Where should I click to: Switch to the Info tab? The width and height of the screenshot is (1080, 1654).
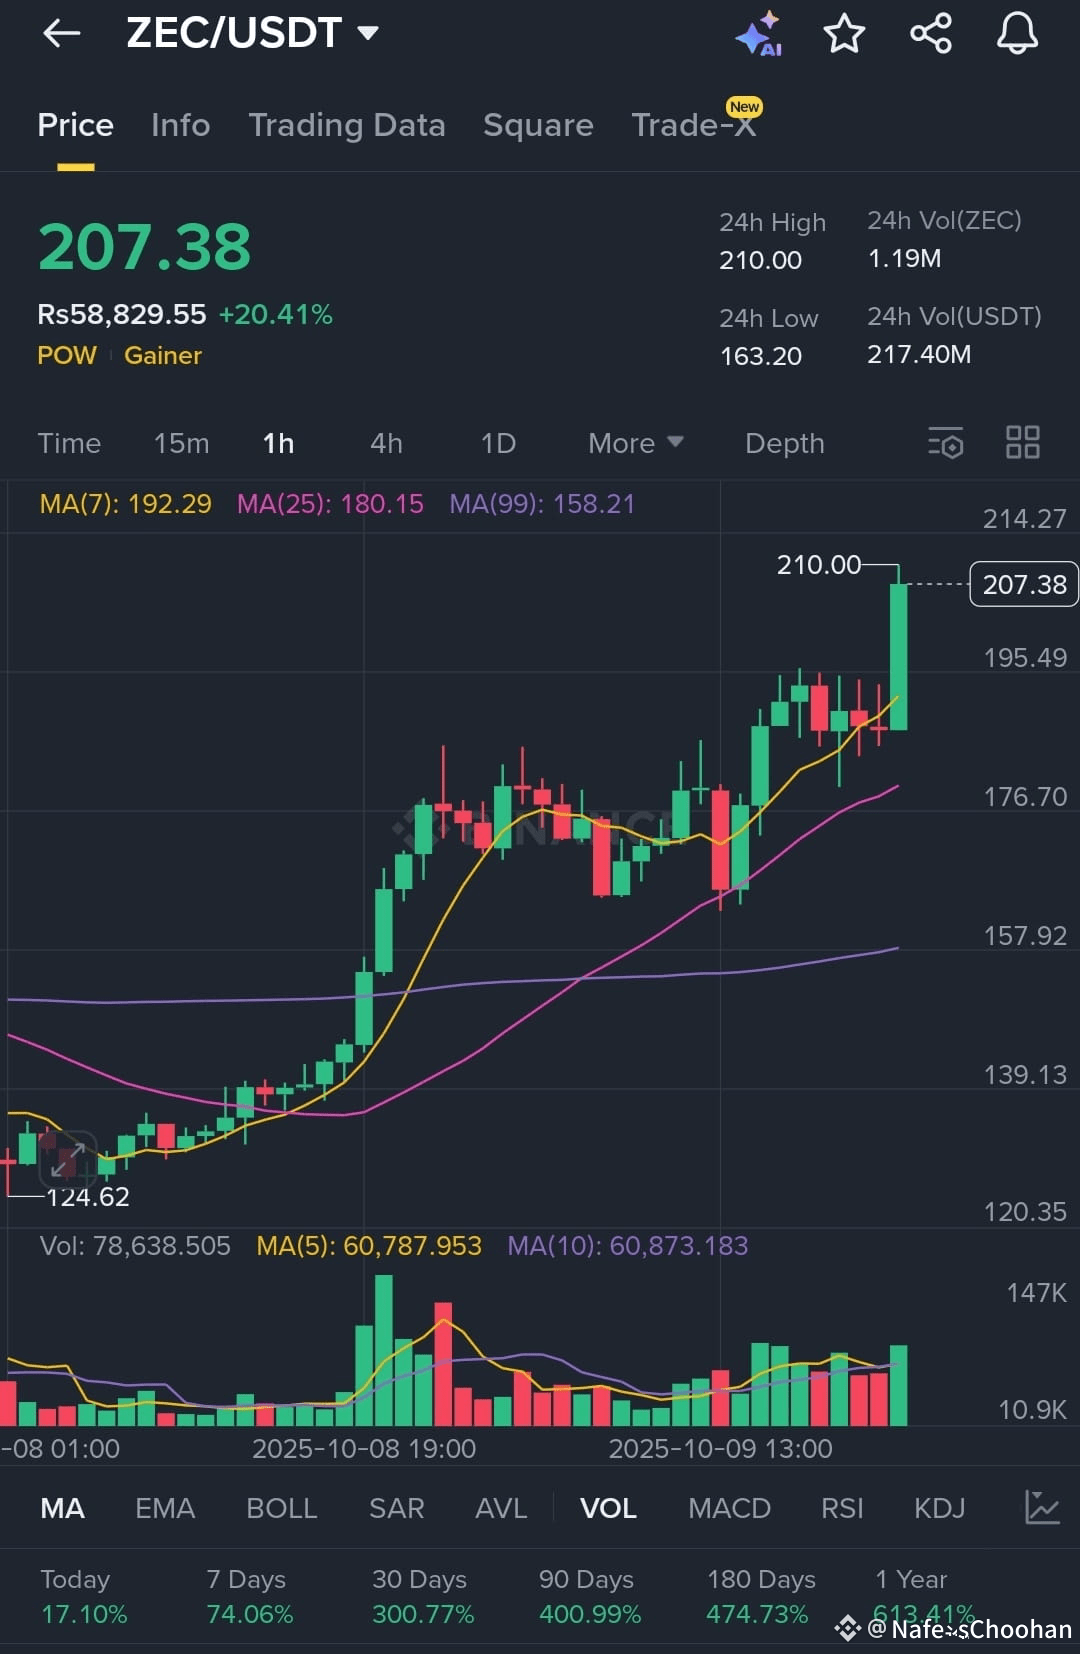[x=180, y=125]
